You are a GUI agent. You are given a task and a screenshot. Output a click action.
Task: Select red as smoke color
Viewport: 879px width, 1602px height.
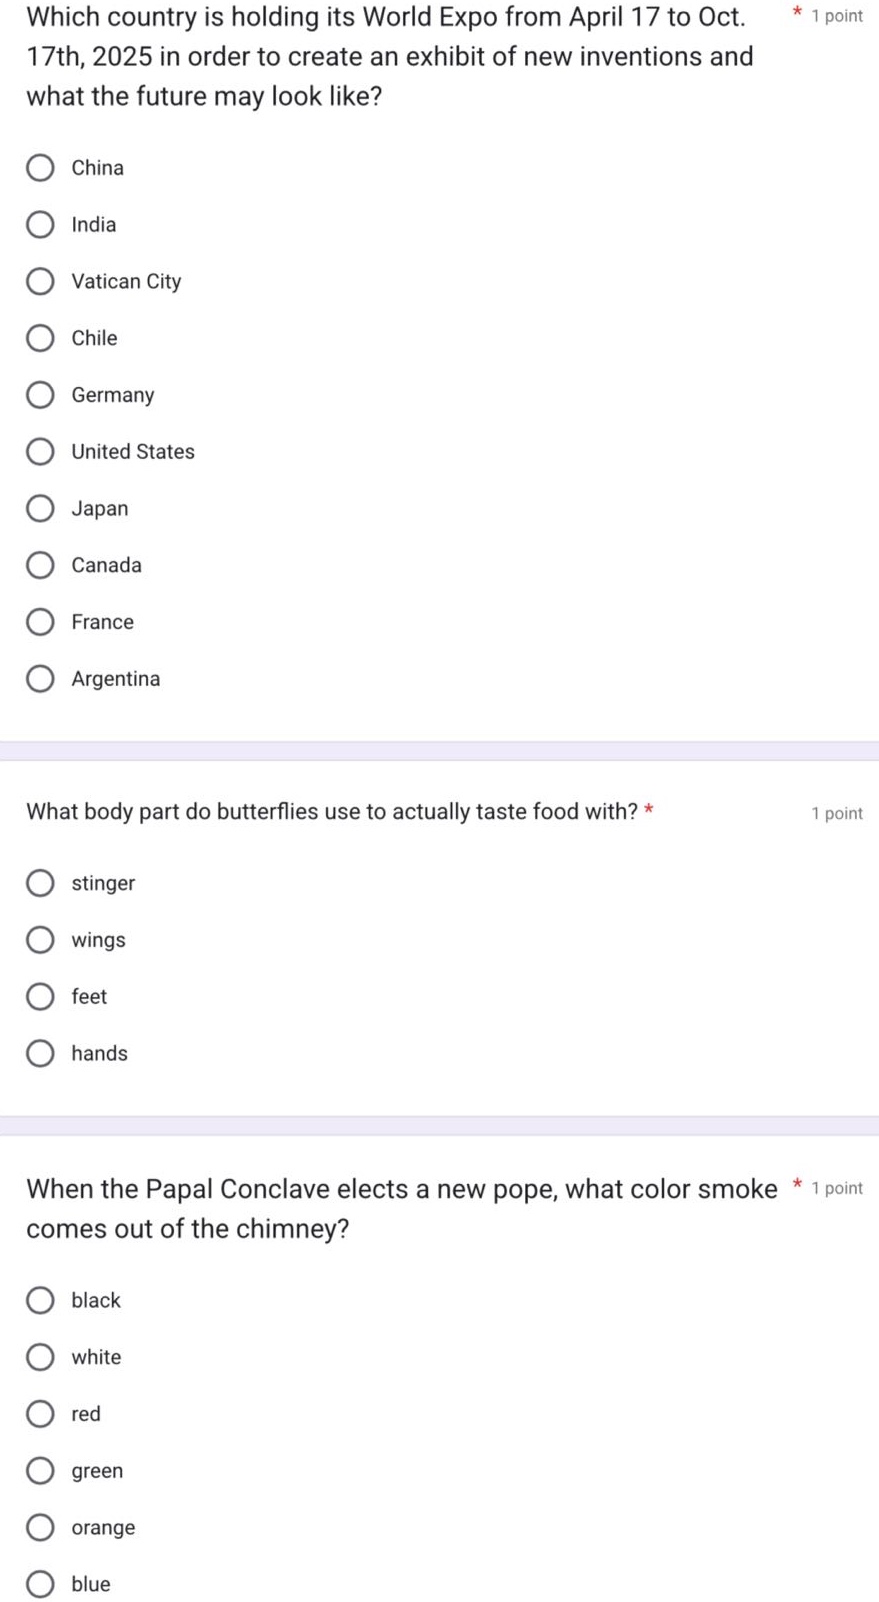[x=40, y=1414]
